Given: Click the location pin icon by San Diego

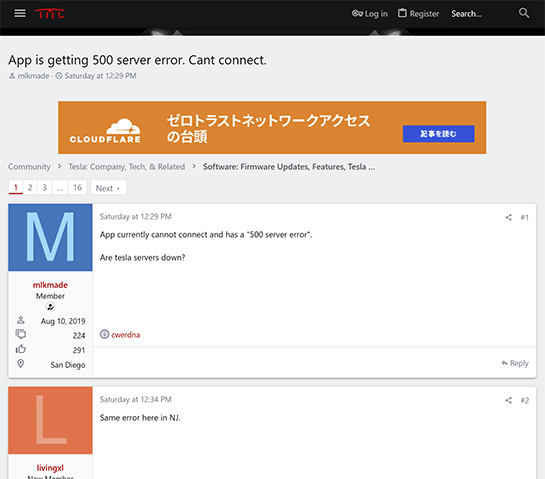Looking at the screenshot, I should click(21, 364).
